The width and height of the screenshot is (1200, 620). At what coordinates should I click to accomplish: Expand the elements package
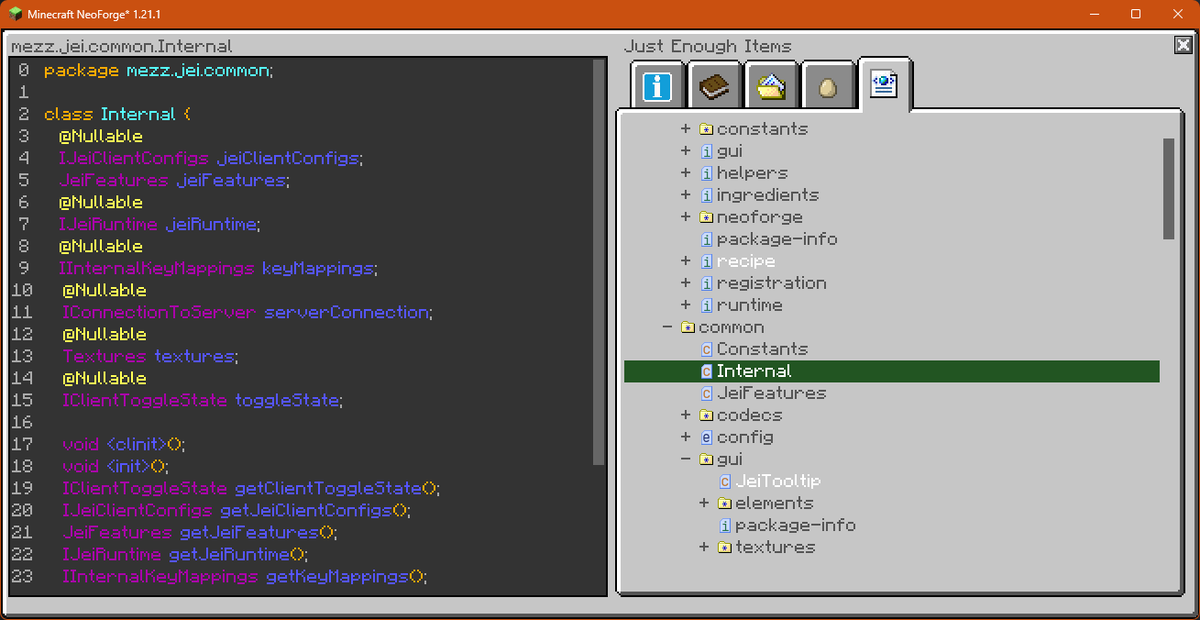[704, 503]
